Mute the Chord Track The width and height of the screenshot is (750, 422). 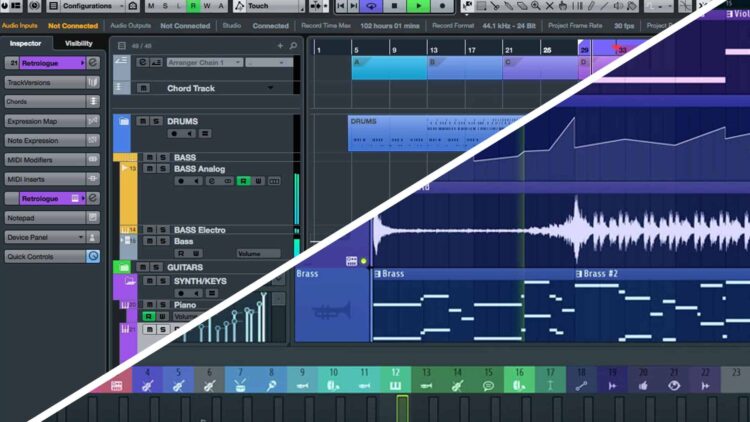pos(143,88)
